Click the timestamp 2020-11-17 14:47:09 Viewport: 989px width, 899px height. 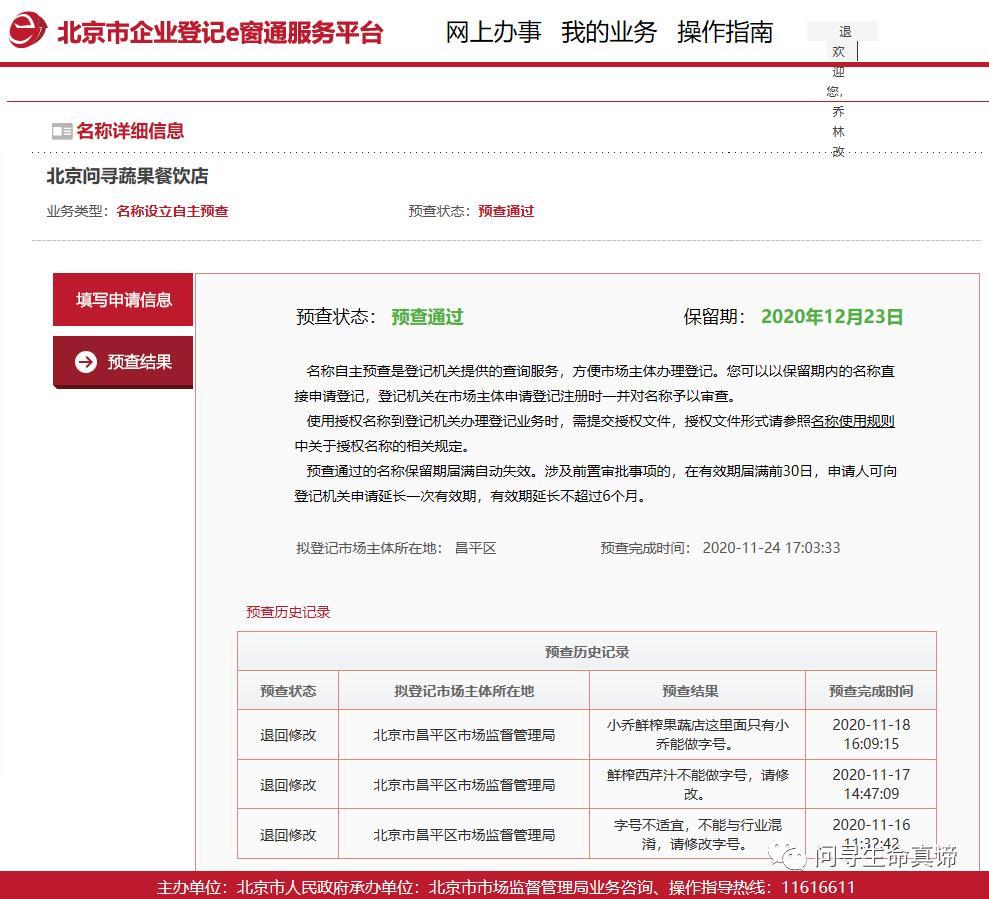(871, 784)
